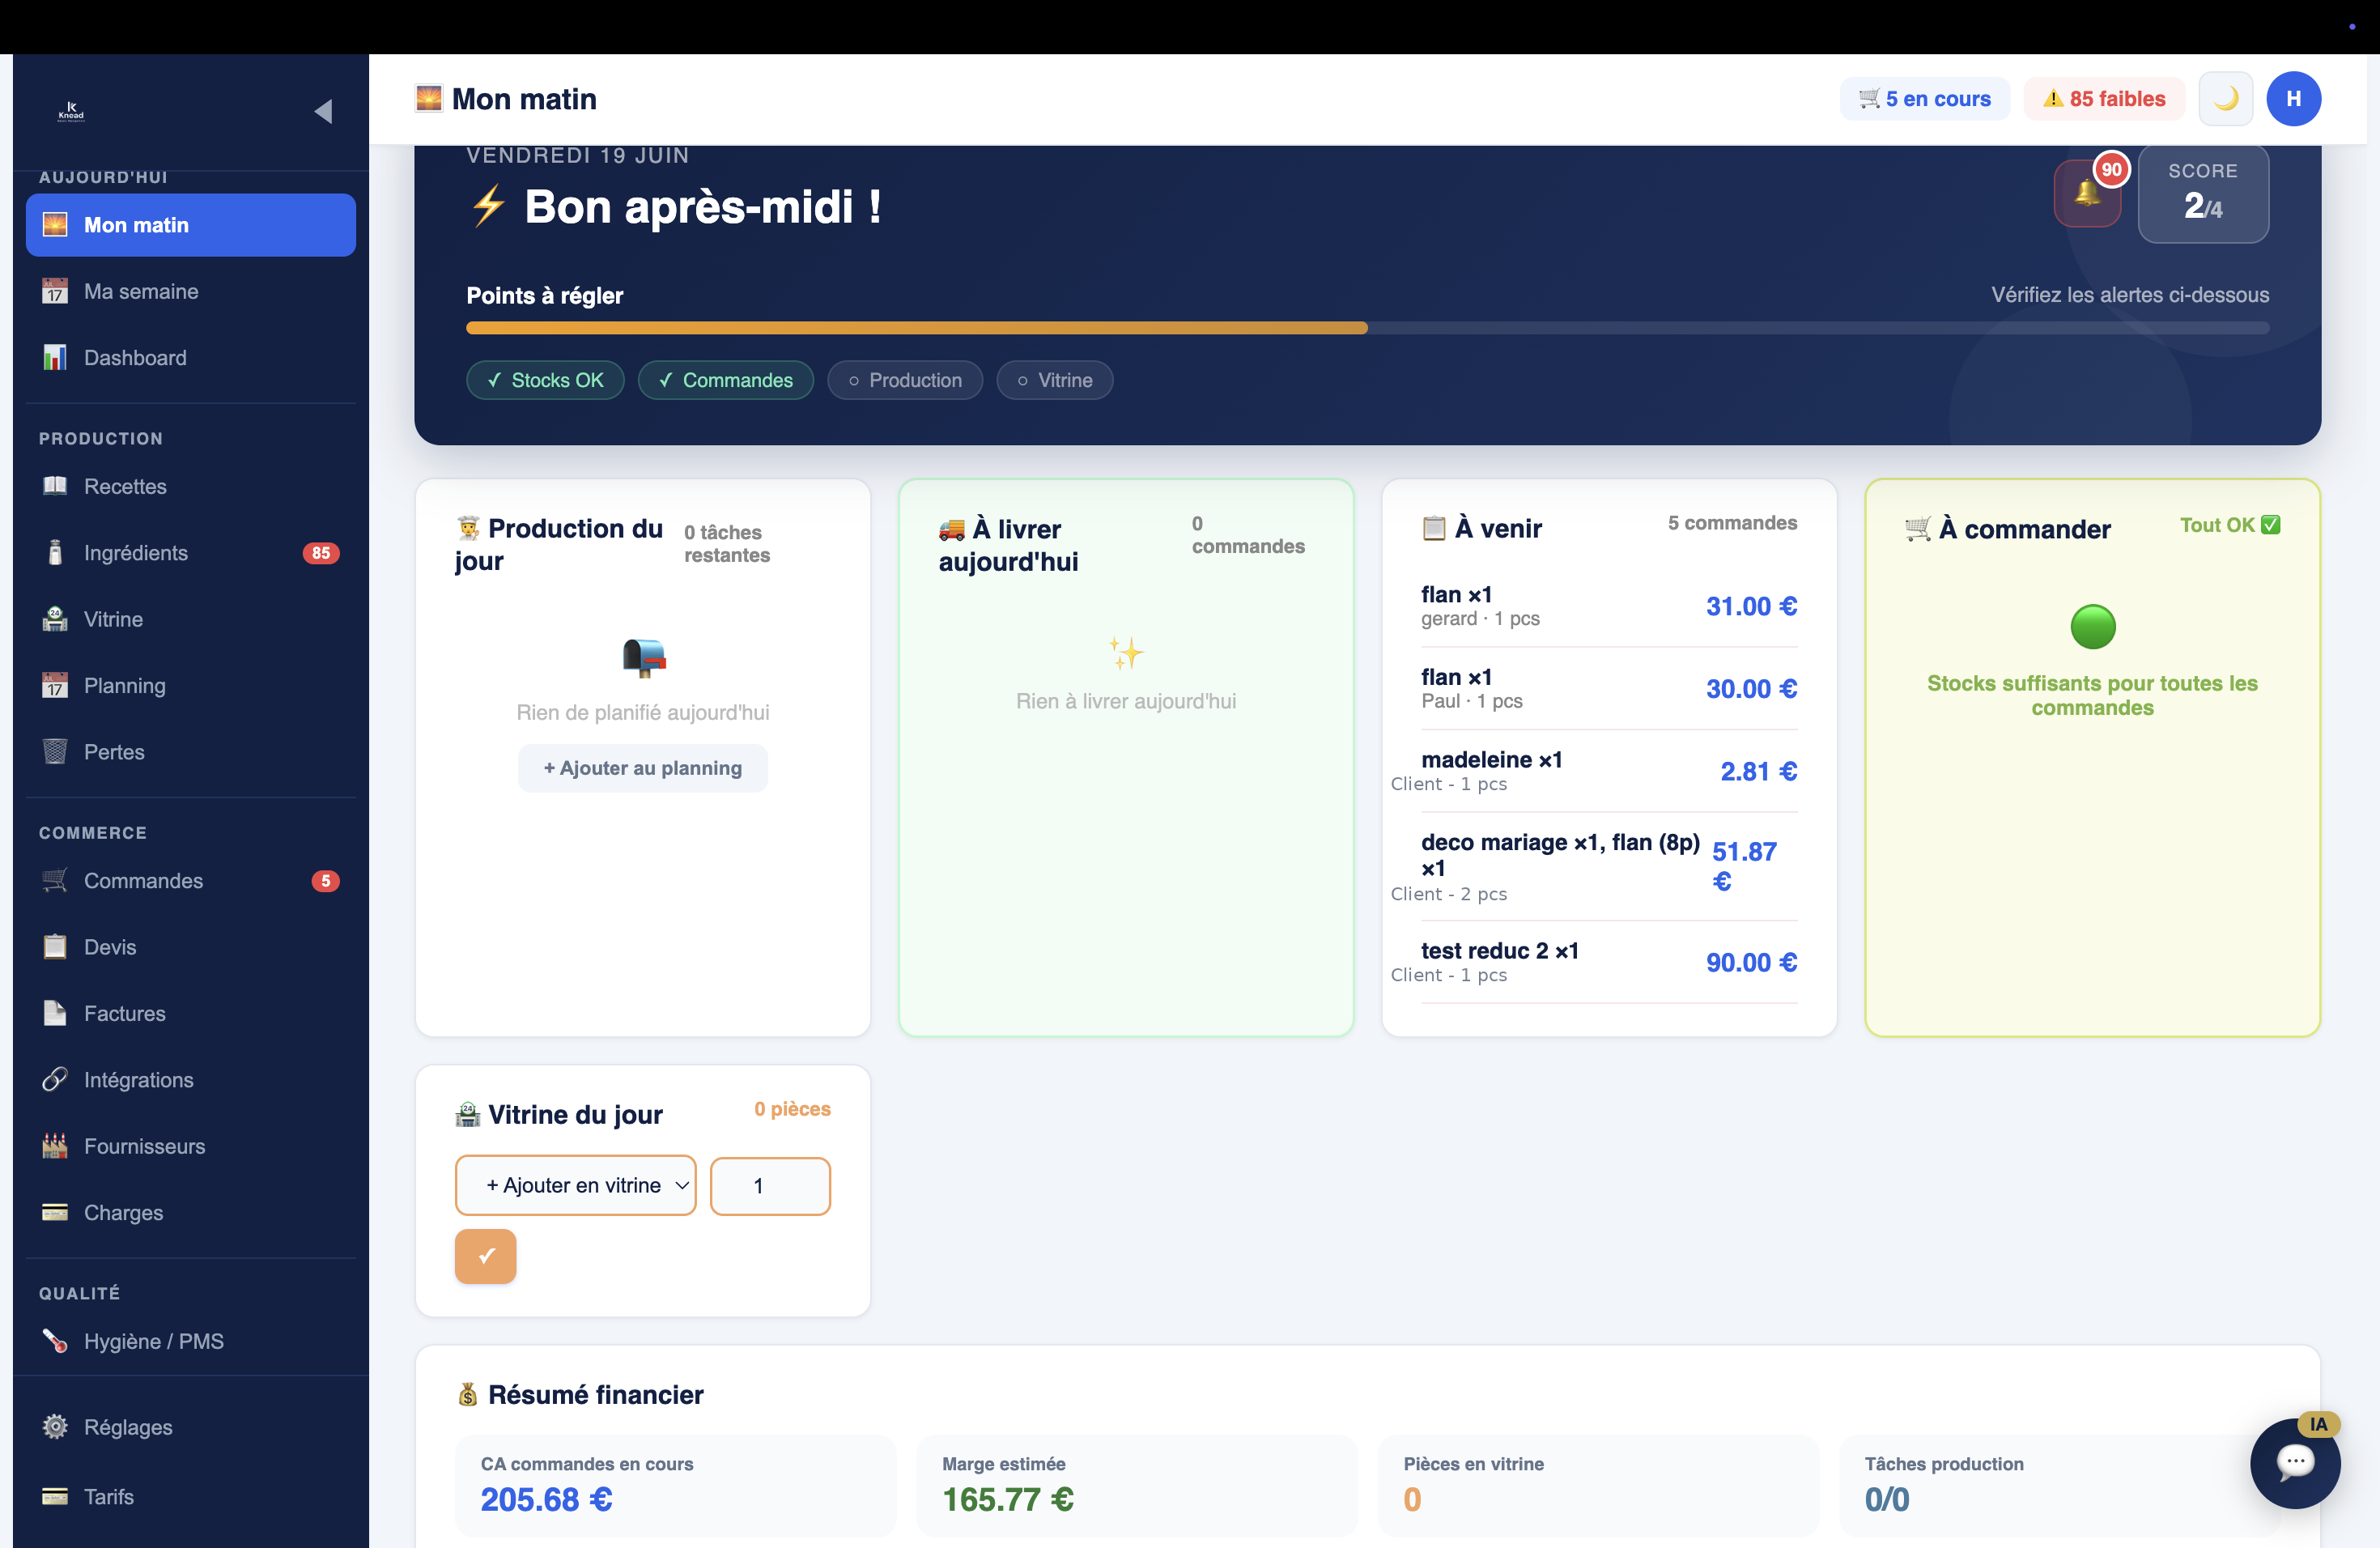The image size is (2380, 1548).
Task: Go to Ma semaine page
Action: pos(191,291)
